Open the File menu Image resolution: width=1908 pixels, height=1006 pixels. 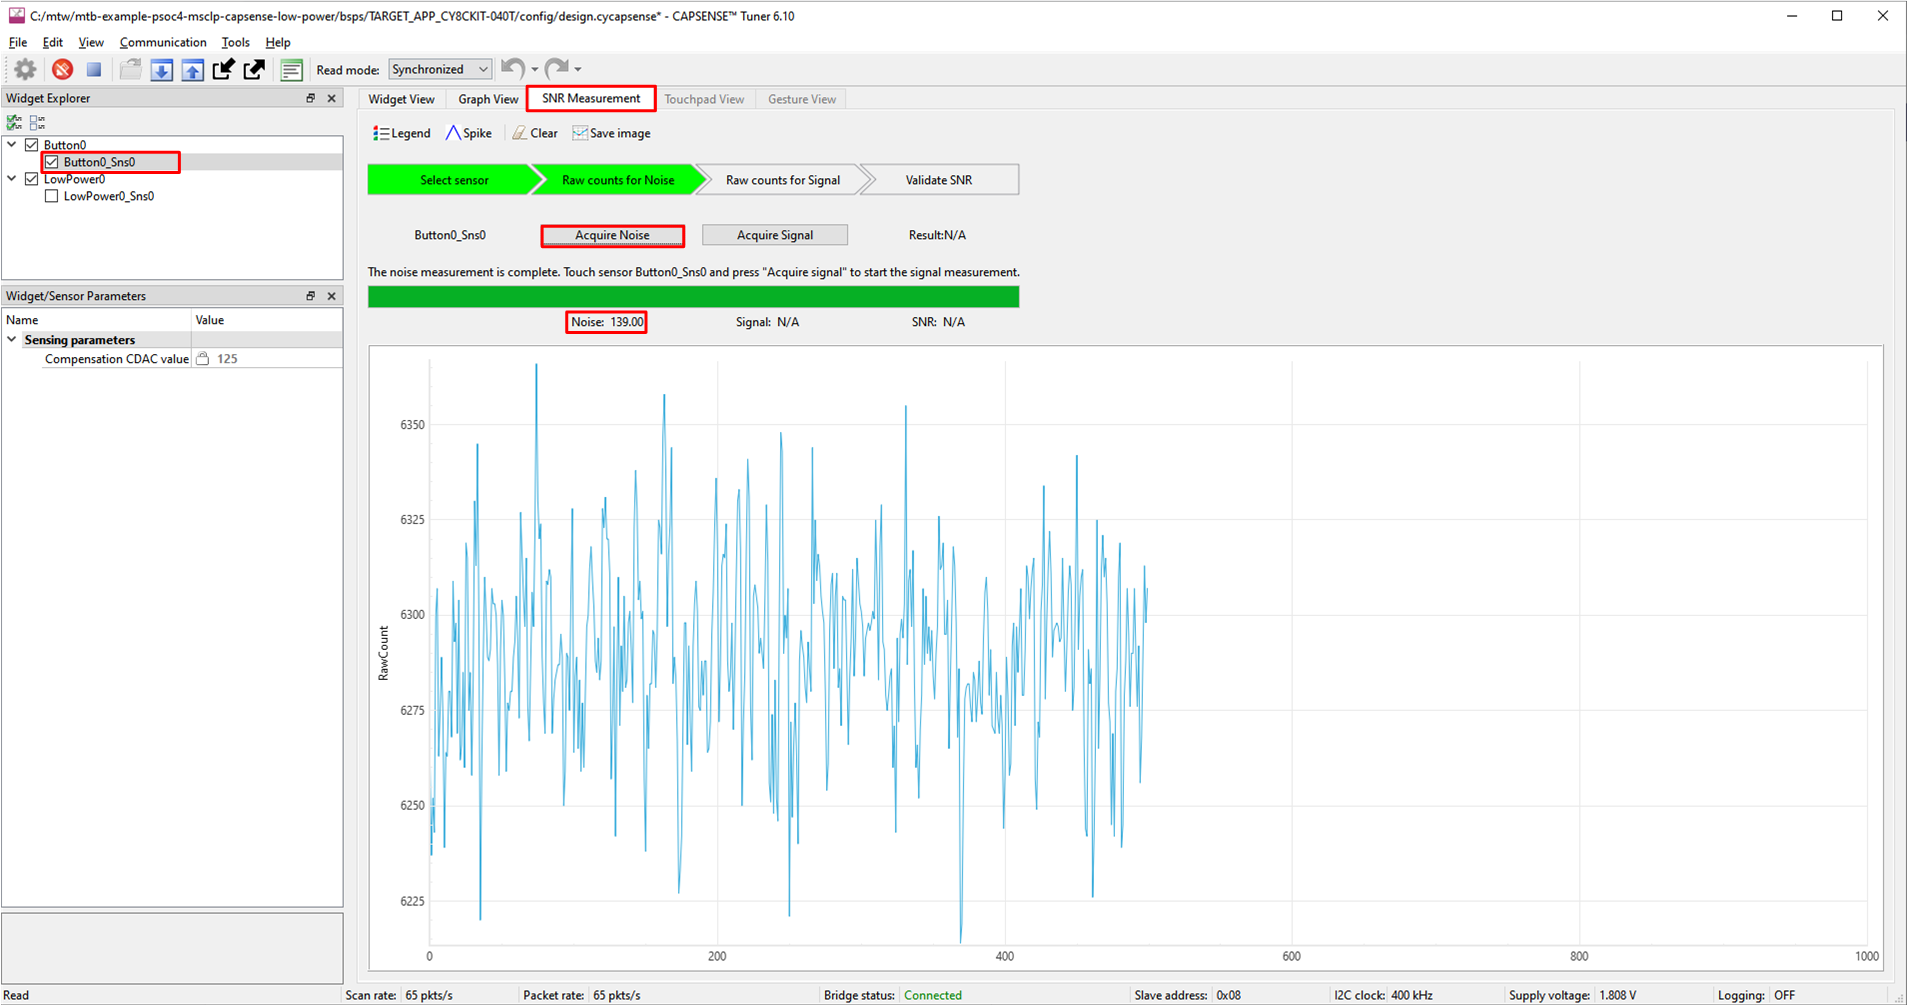coord(18,42)
